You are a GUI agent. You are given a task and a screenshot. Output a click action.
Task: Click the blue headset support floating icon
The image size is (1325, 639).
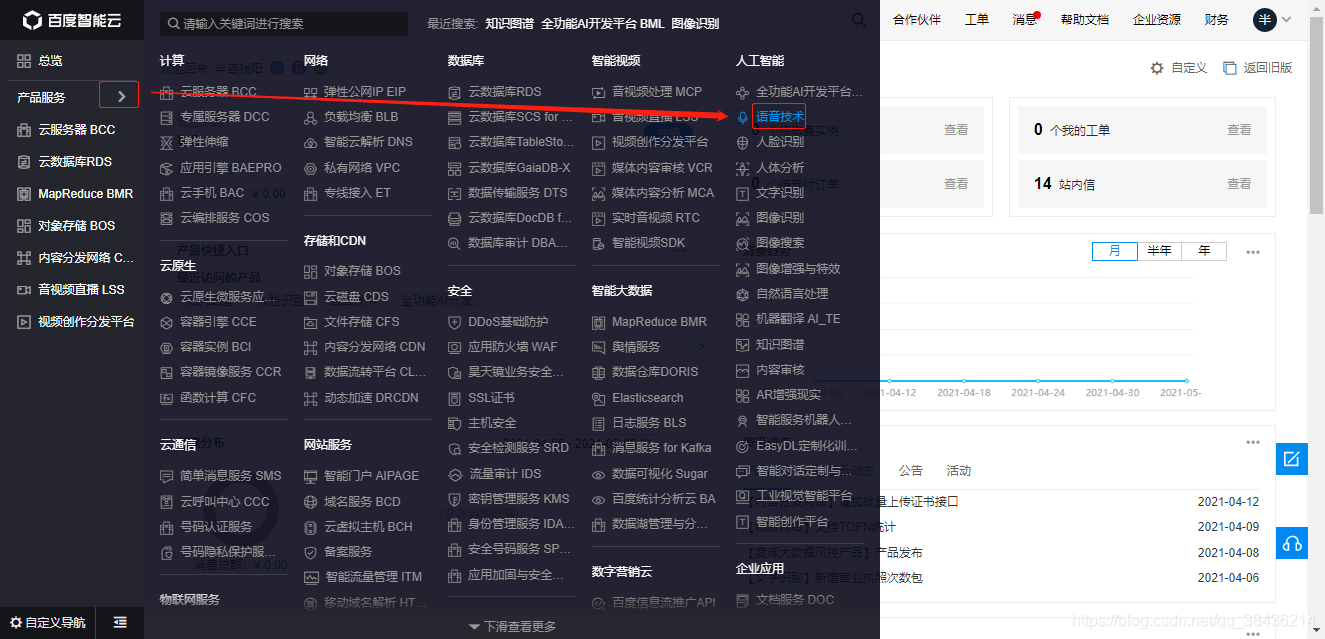pyautogui.click(x=1291, y=543)
